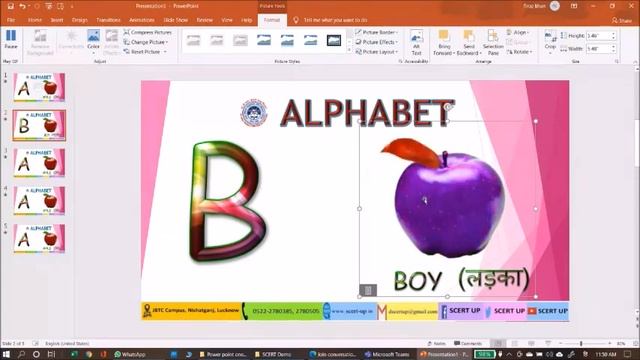Image resolution: width=640 pixels, height=360 pixels.
Task: Select slide 4 thumbnail
Action: click(x=39, y=200)
